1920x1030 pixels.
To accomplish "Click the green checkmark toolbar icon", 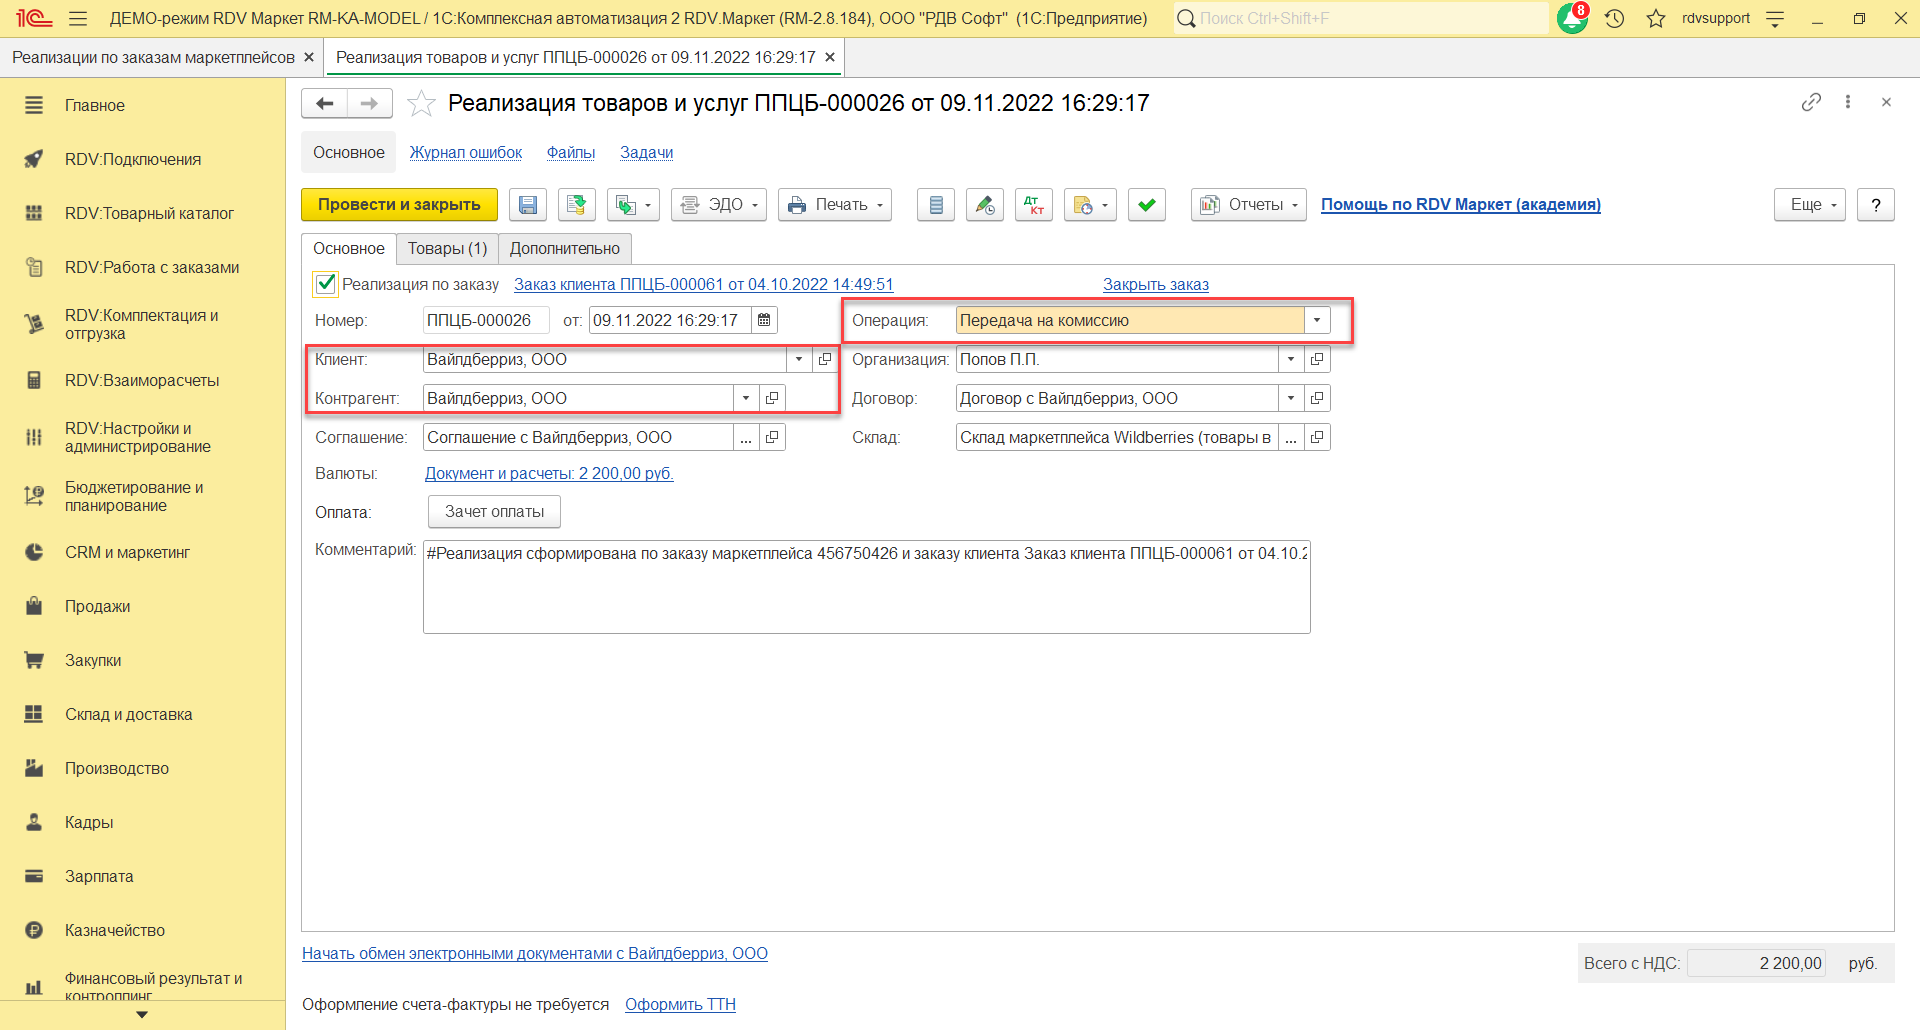I will click(x=1146, y=205).
